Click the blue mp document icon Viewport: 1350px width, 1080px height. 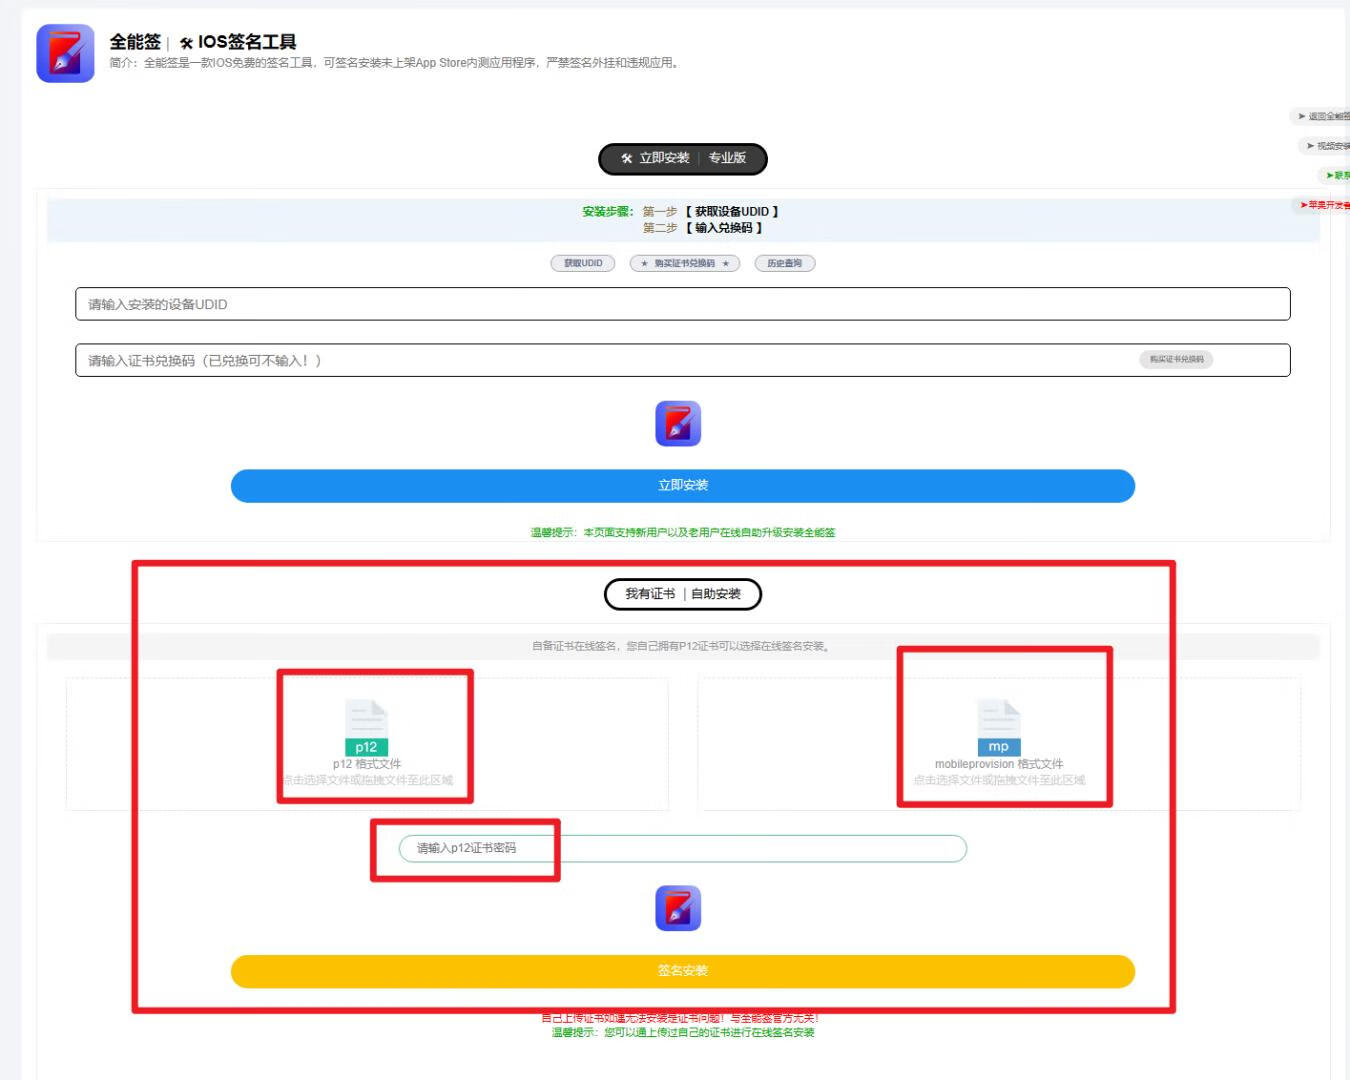(x=998, y=727)
